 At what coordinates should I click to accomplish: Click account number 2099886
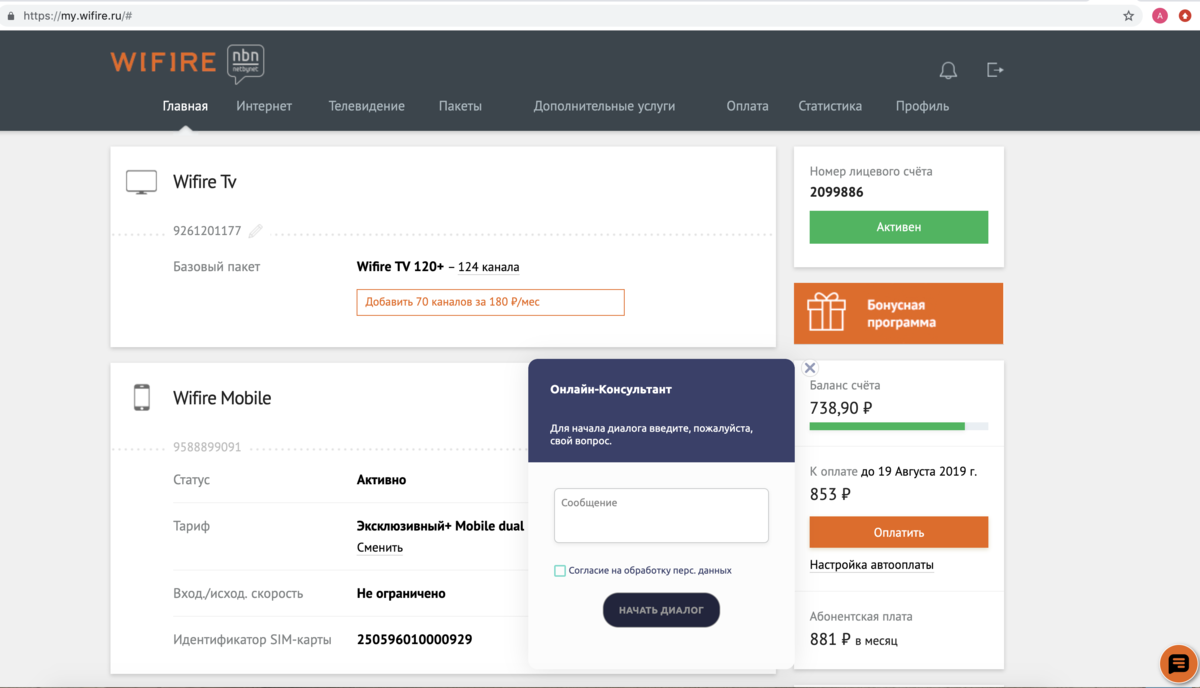(x=836, y=192)
